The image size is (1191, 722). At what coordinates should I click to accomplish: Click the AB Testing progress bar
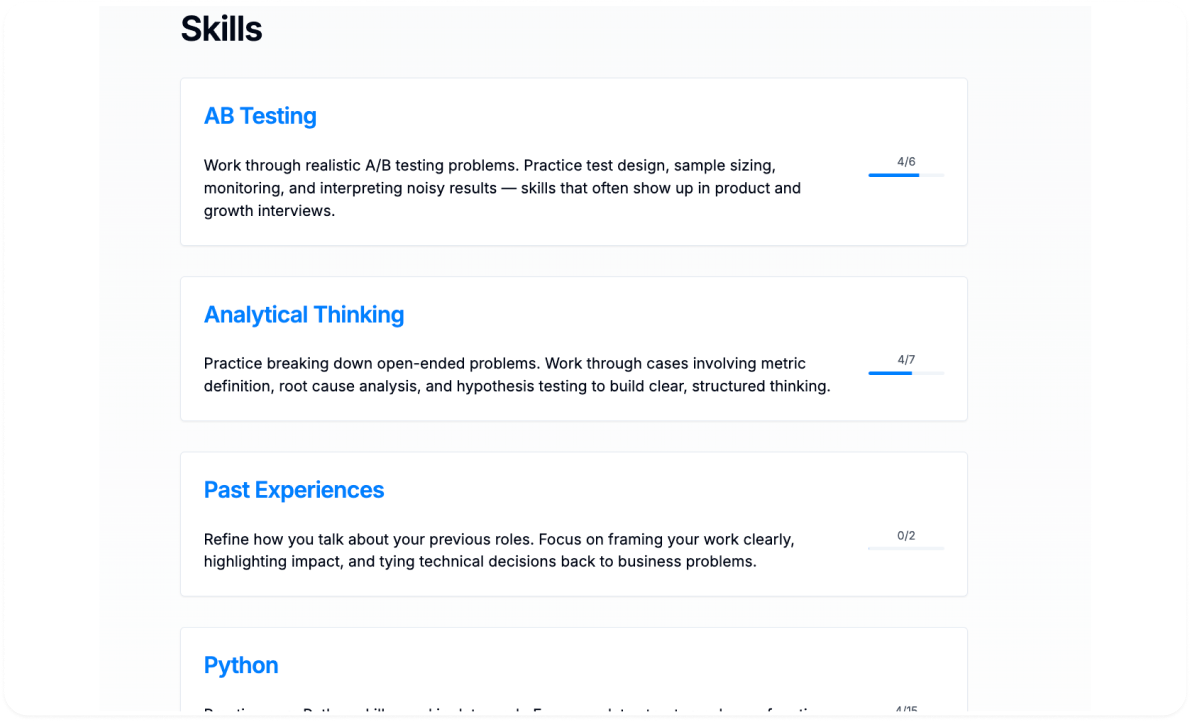point(906,175)
